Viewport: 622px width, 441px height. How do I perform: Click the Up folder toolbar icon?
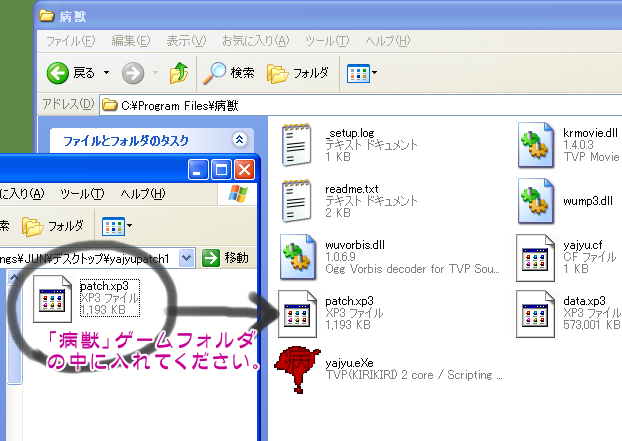[179, 73]
